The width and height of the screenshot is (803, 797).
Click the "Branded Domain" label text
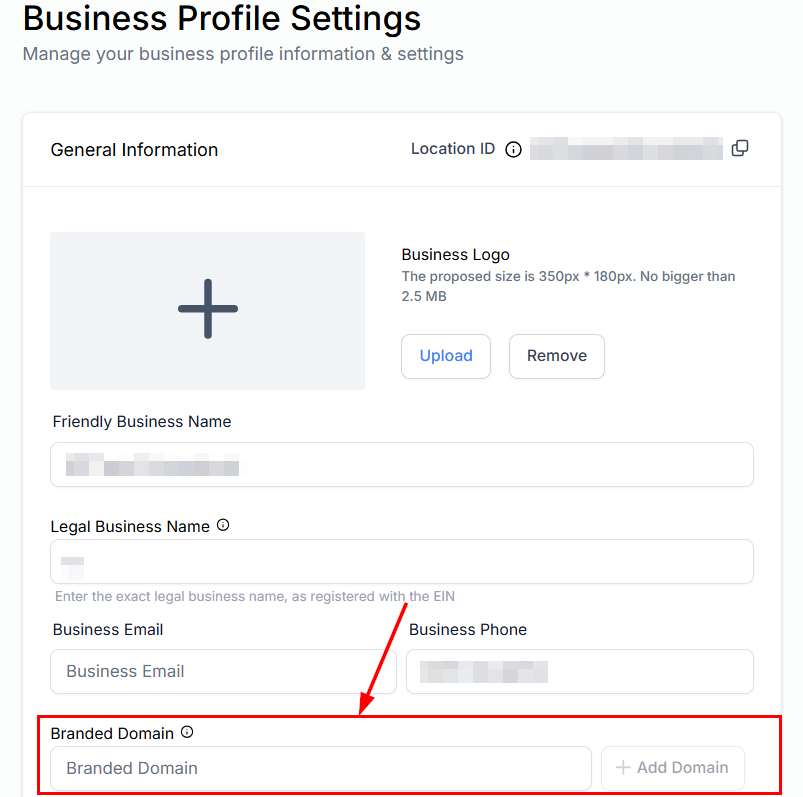point(112,733)
